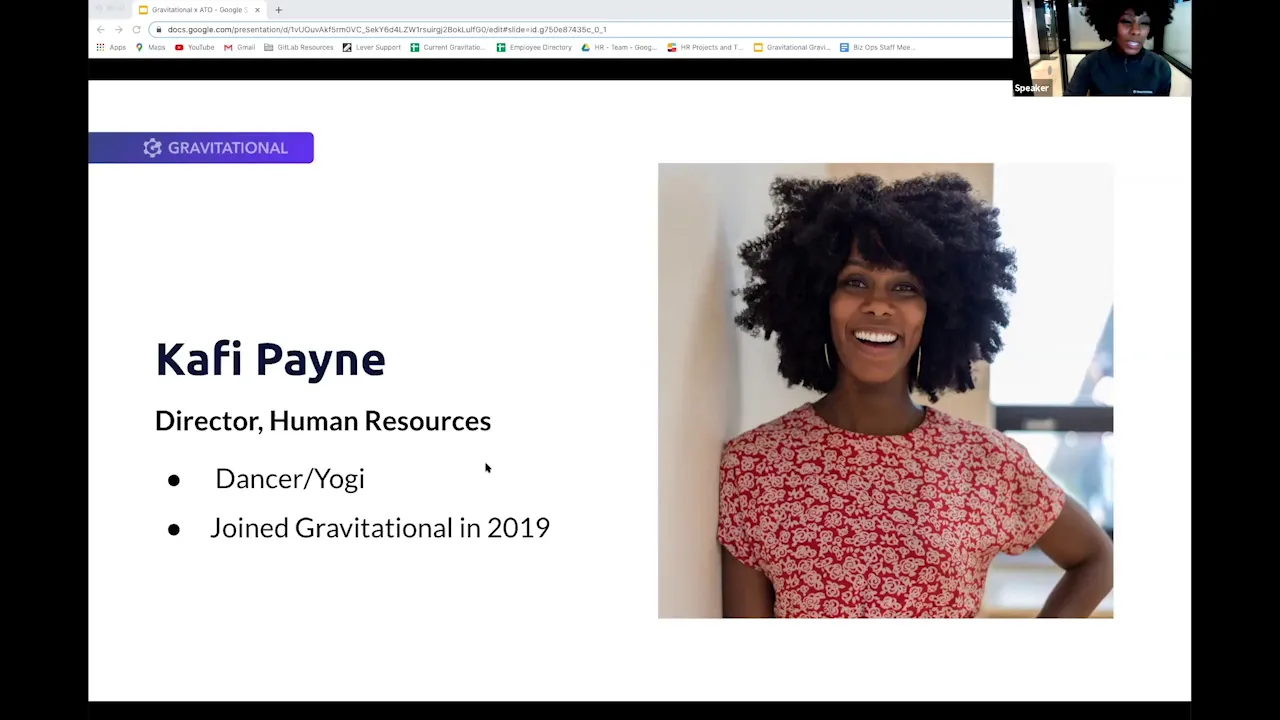The width and height of the screenshot is (1280, 720).
Task: Open the Biz Ops Staff Mee... bookmark
Action: tap(877, 47)
